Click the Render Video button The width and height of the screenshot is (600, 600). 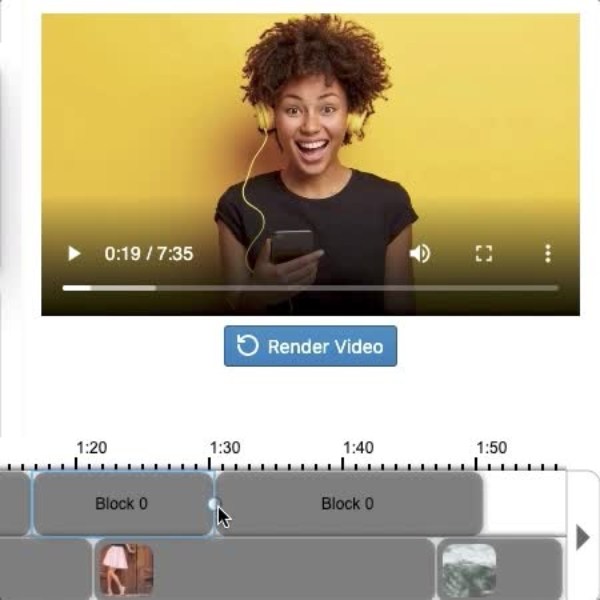point(310,346)
